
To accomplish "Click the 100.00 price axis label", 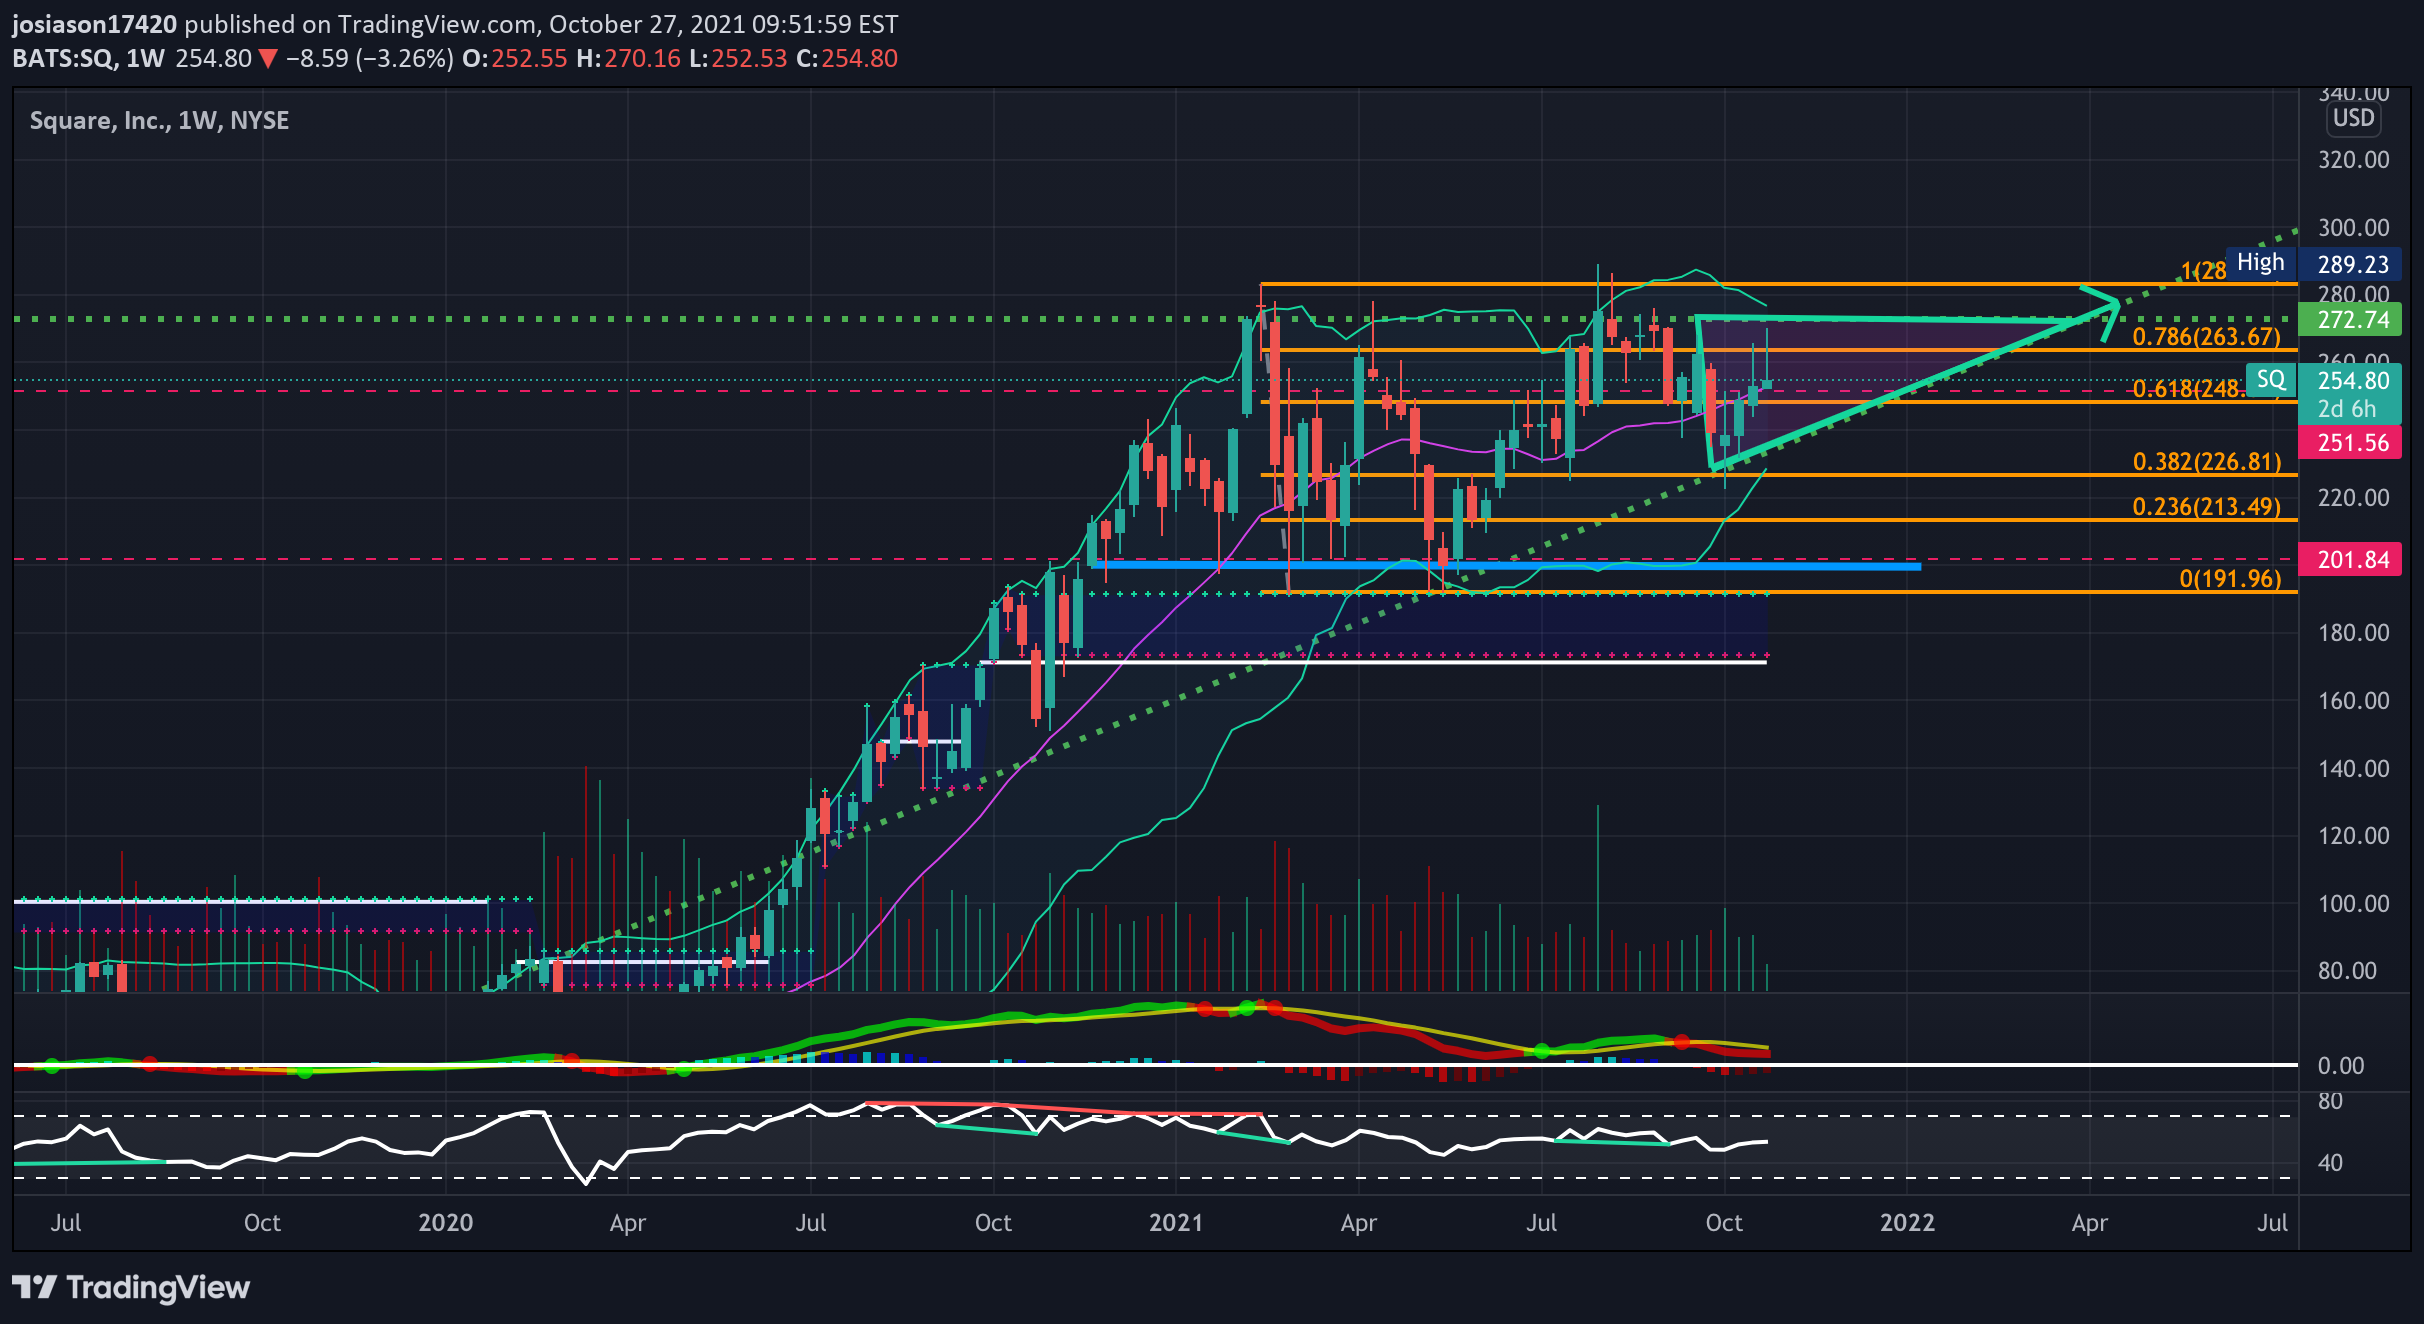I will coord(2353,904).
